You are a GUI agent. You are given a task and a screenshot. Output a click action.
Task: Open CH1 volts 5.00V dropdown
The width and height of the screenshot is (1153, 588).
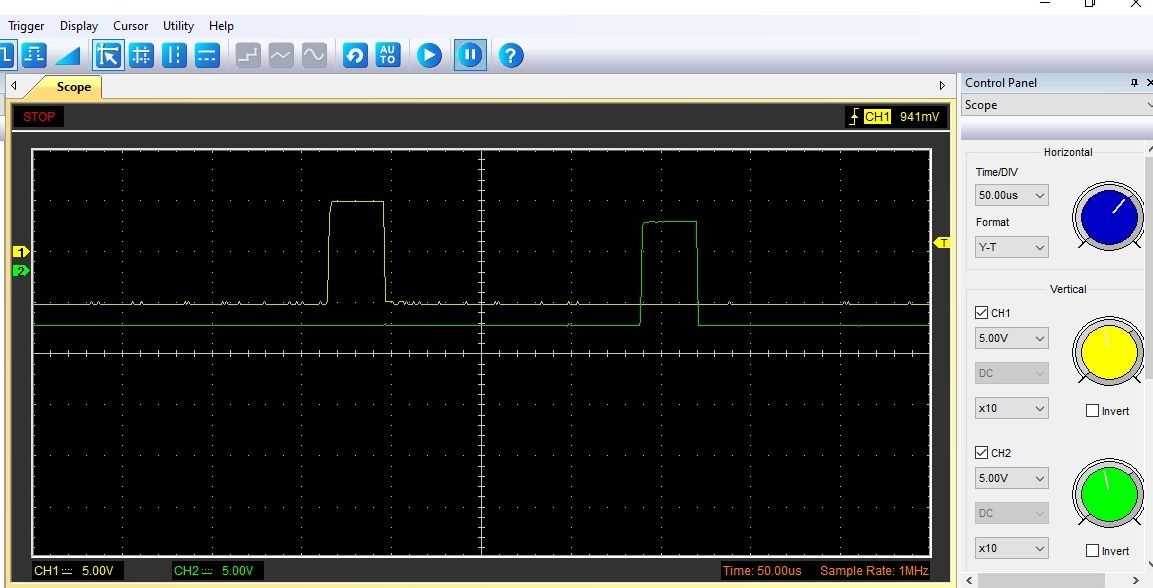[x=1012, y=338]
